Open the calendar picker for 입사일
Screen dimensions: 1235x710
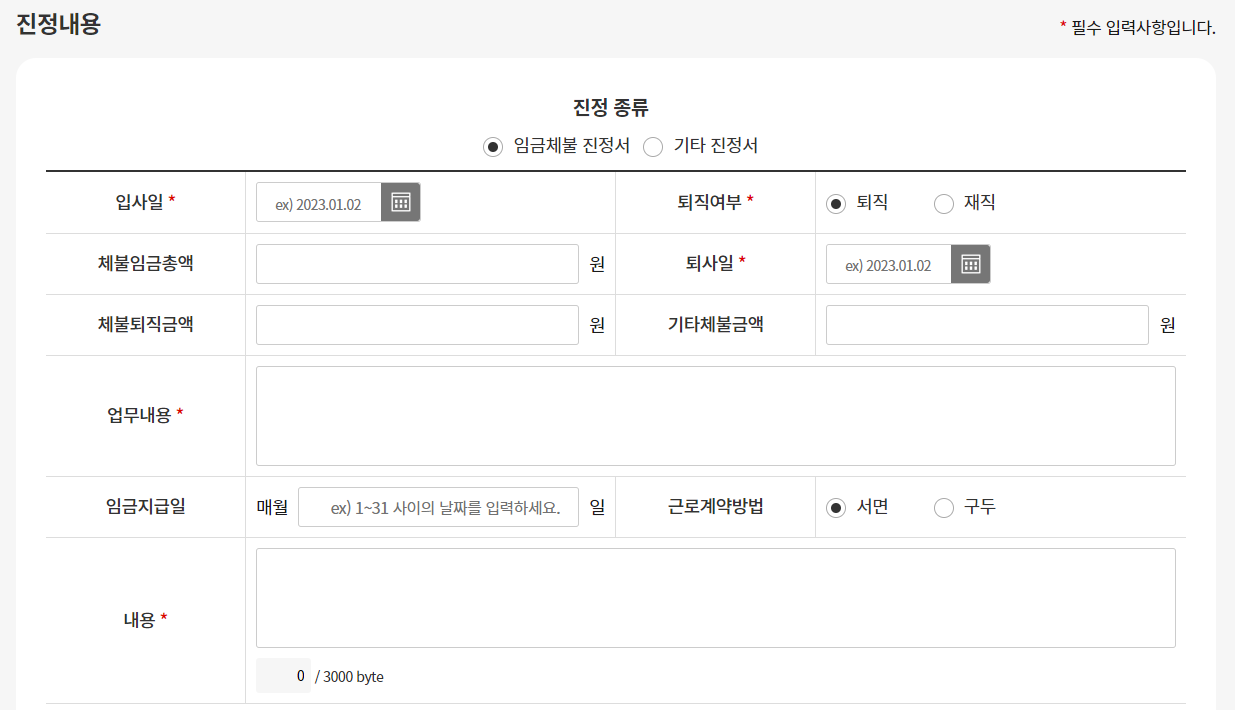399,201
